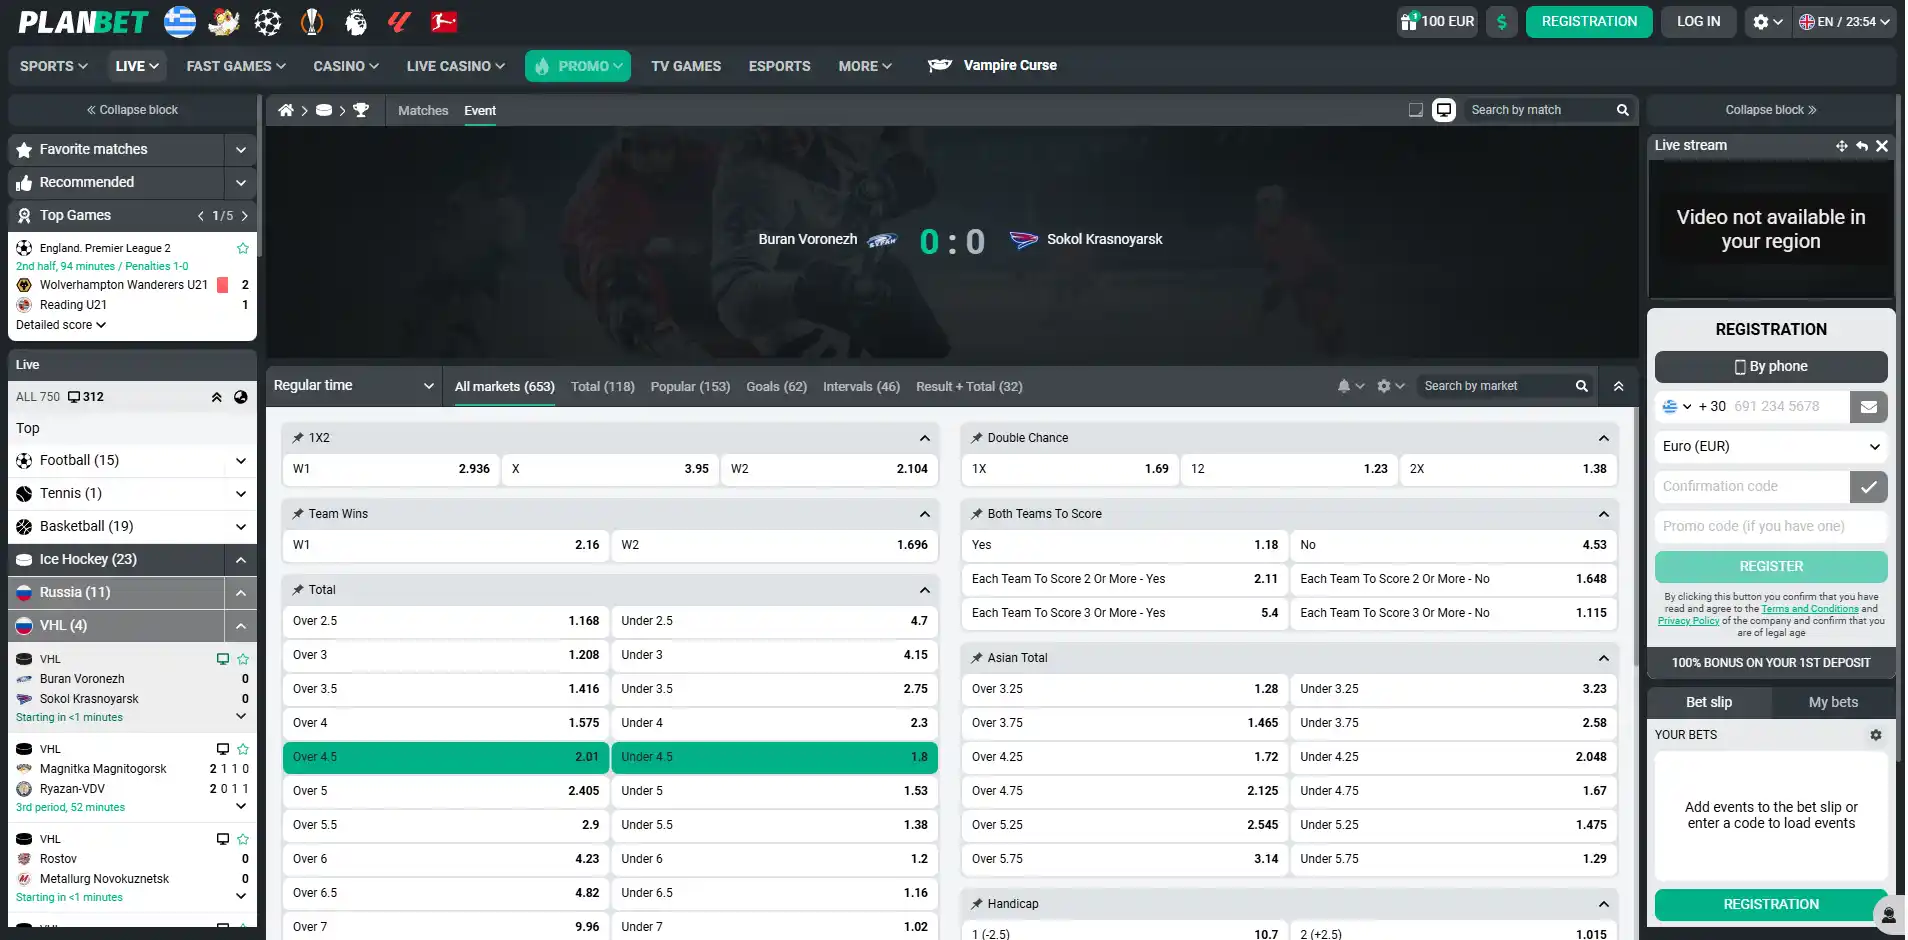Image resolution: width=1908 pixels, height=940 pixels.
Task: Pin the 1X2 market
Action: click(298, 438)
